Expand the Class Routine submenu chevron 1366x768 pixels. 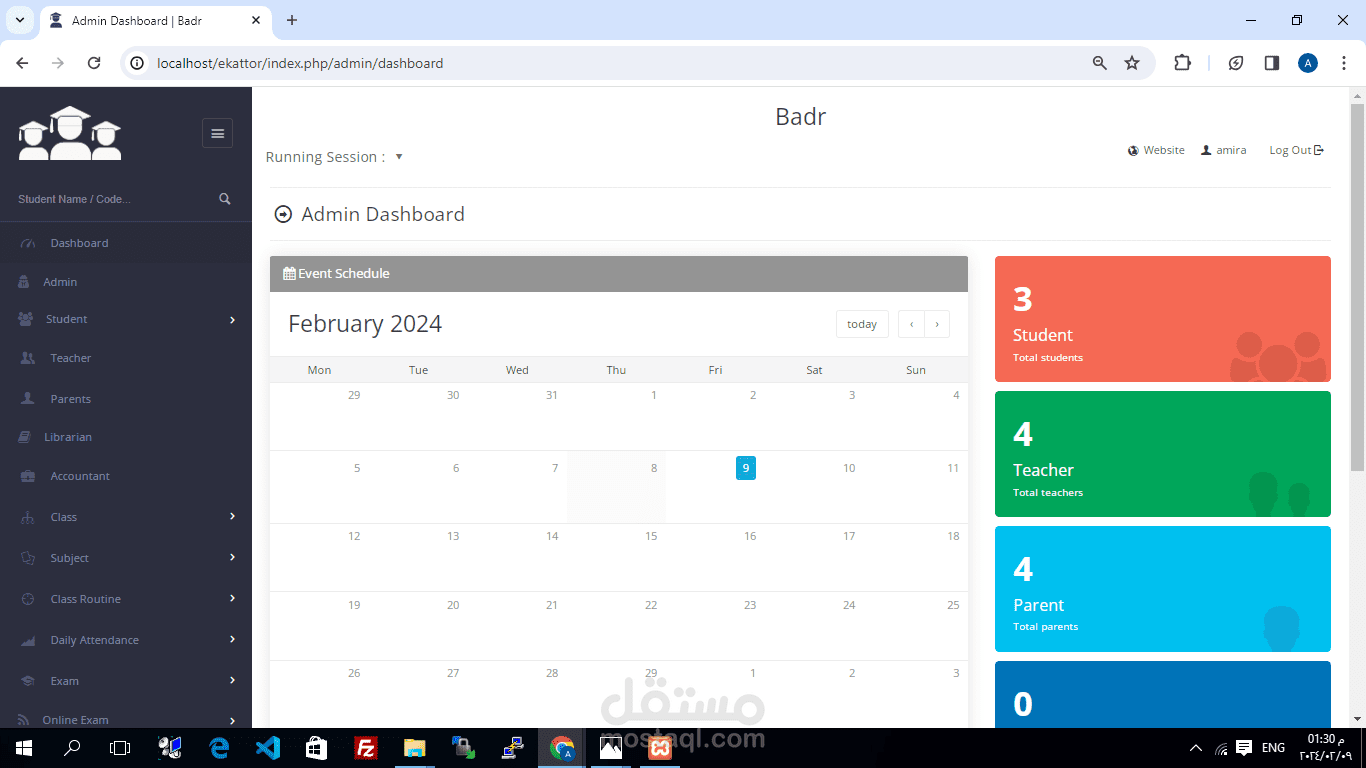click(x=232, y=598)
